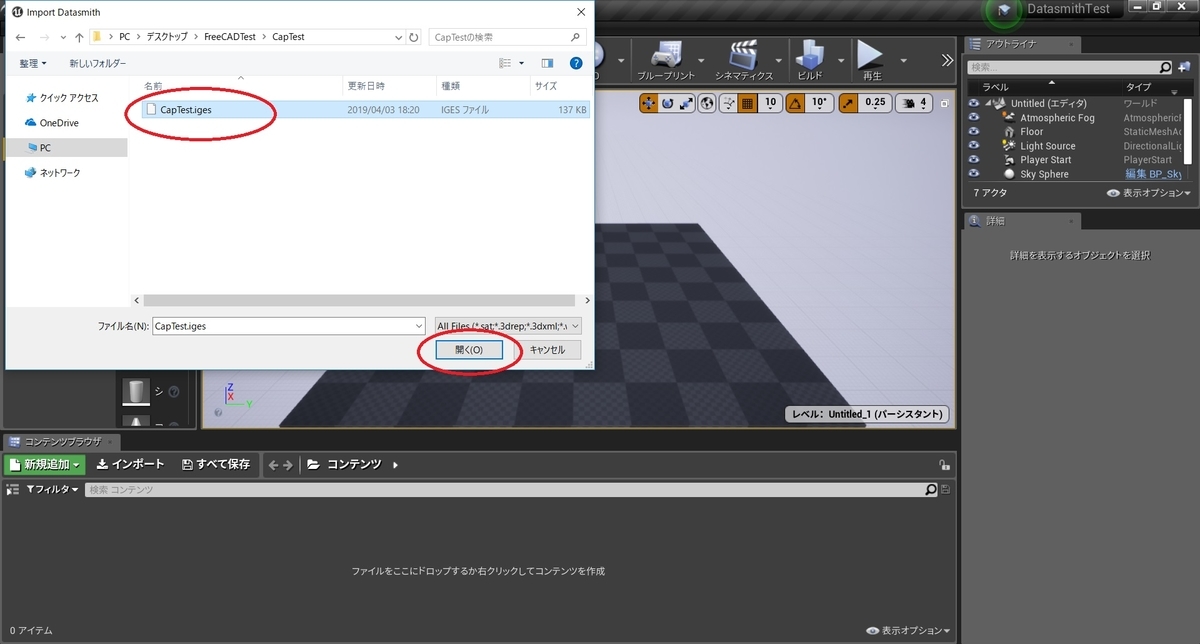1200x644 pixels.
Task: Go forward in content browser history
Action: coord(288,465)
